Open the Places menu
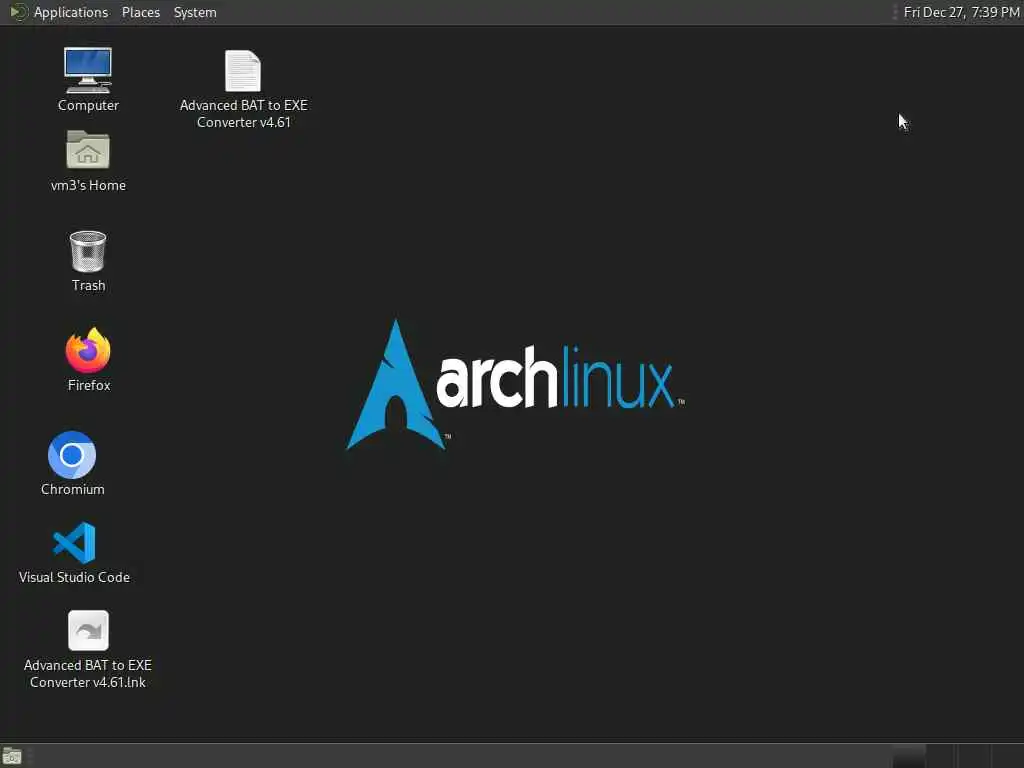 [x=141, y=12]
